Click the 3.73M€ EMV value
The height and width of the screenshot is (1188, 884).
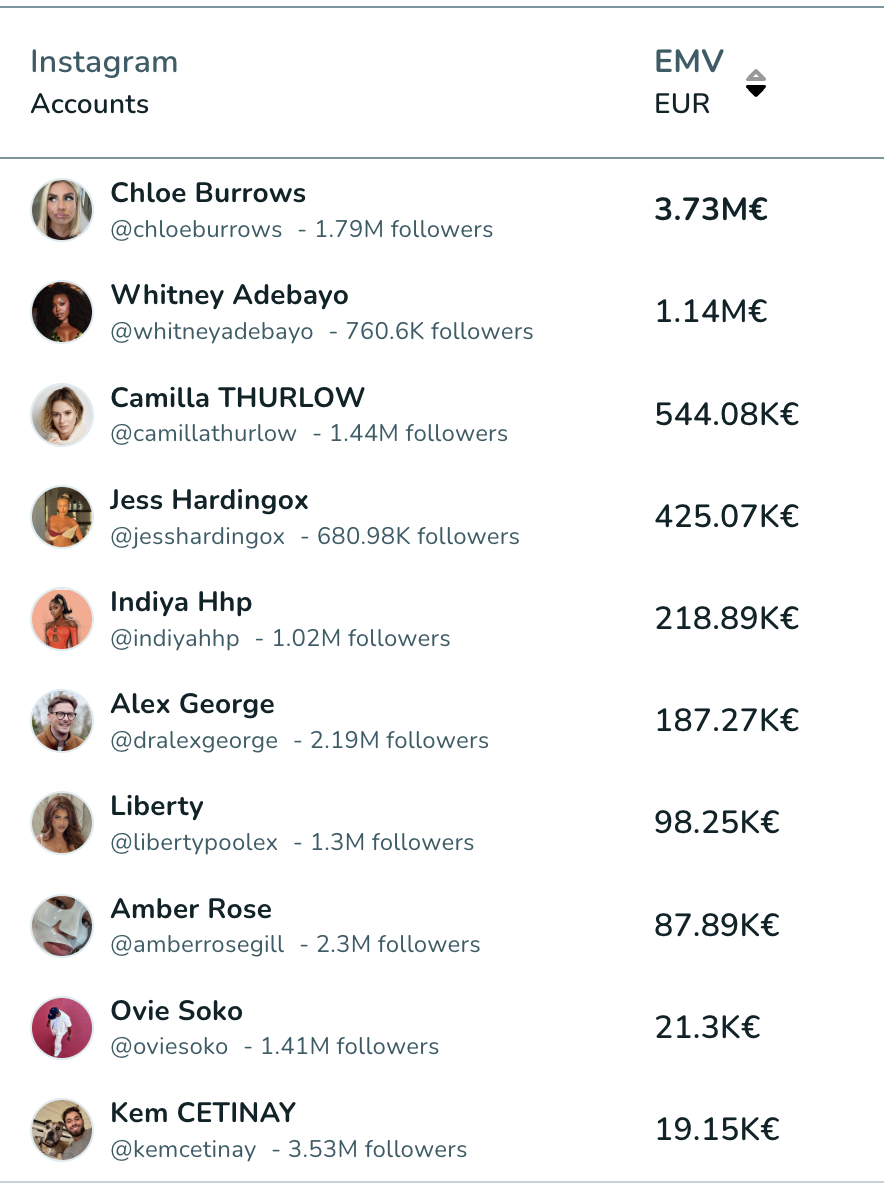tap(711, 209)
